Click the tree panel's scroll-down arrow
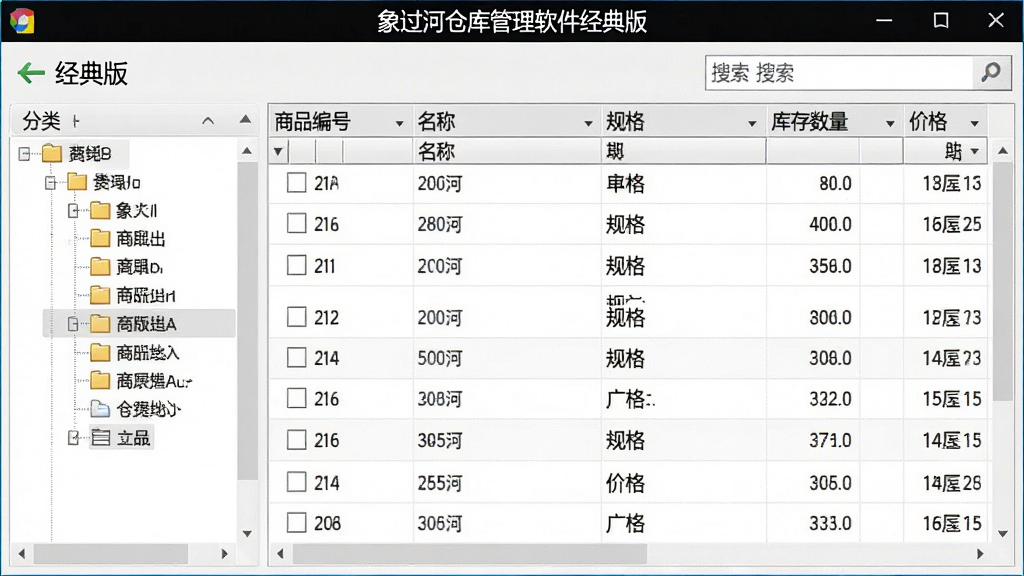The image size is (1024, 576). coord(247,534)
